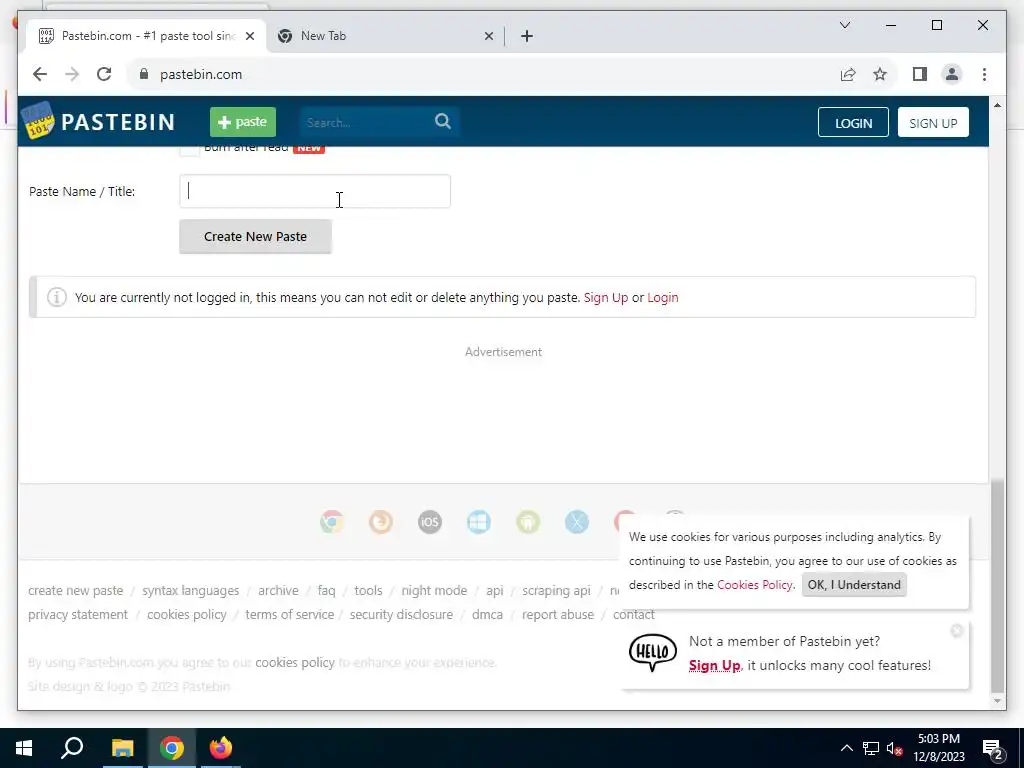
Task: Open terms of service footer link
Action: click(289, 615)
